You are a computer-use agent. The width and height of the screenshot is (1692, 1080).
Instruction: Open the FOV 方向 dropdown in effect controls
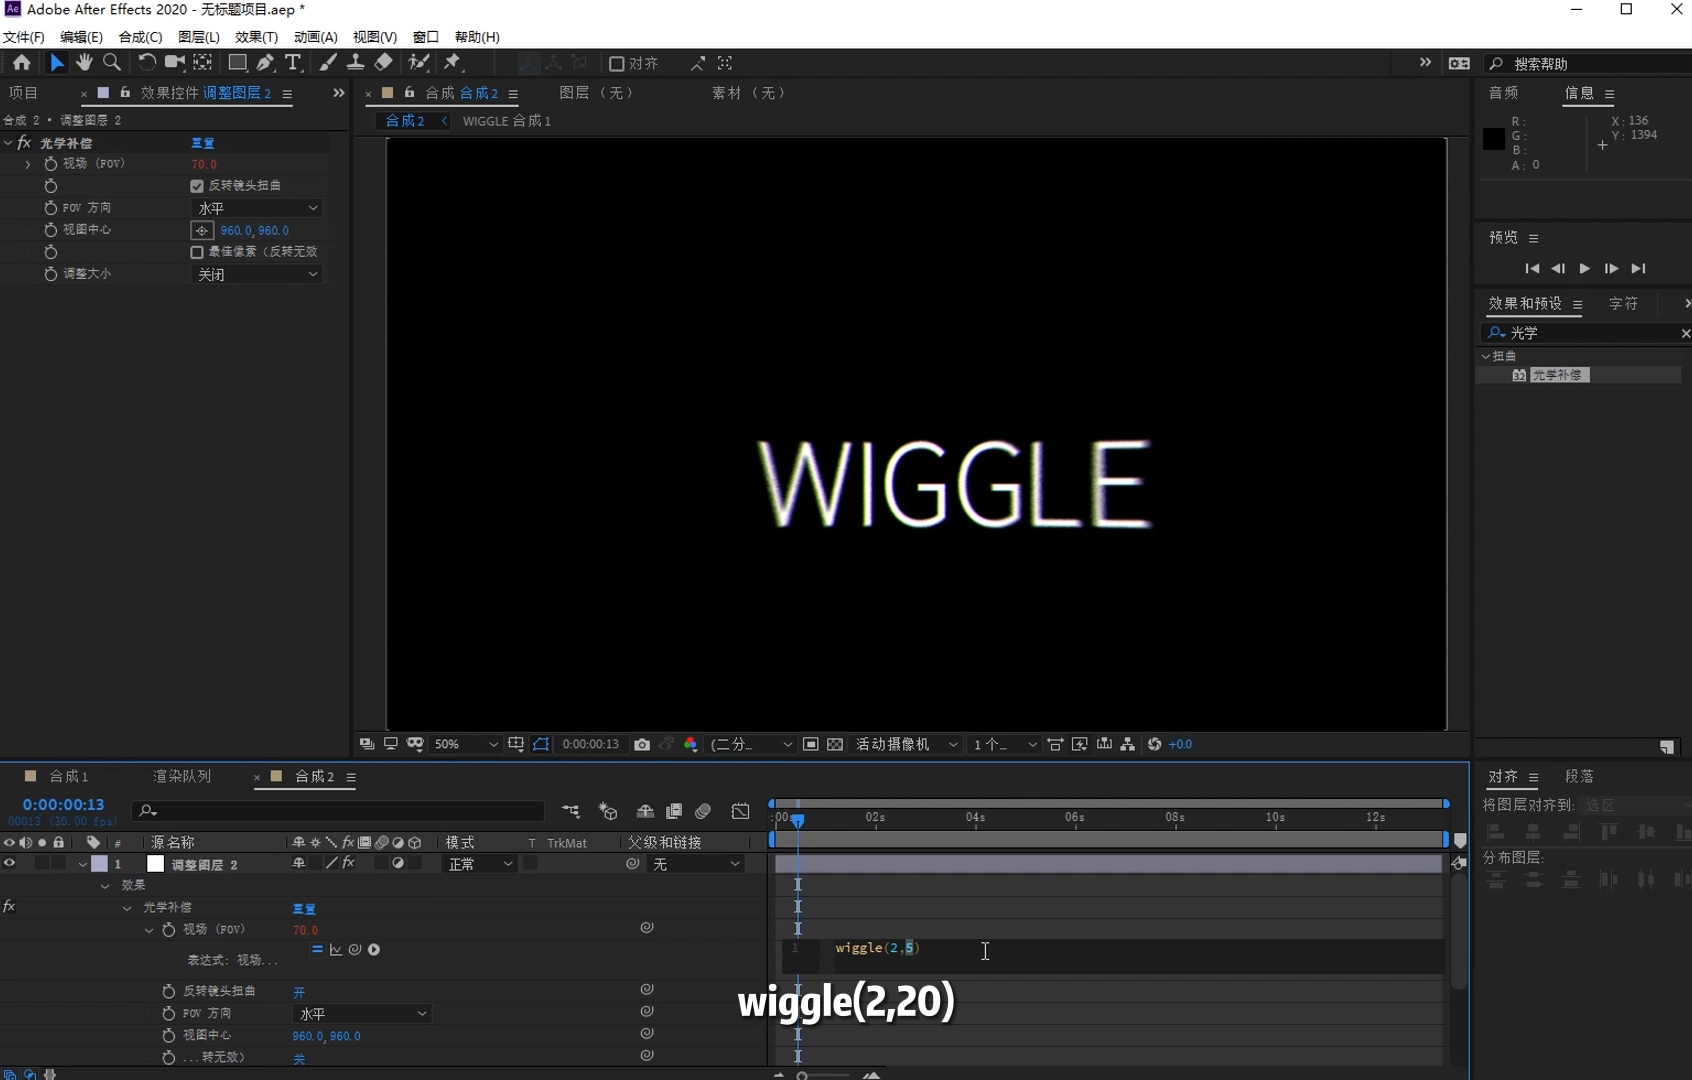256,208
